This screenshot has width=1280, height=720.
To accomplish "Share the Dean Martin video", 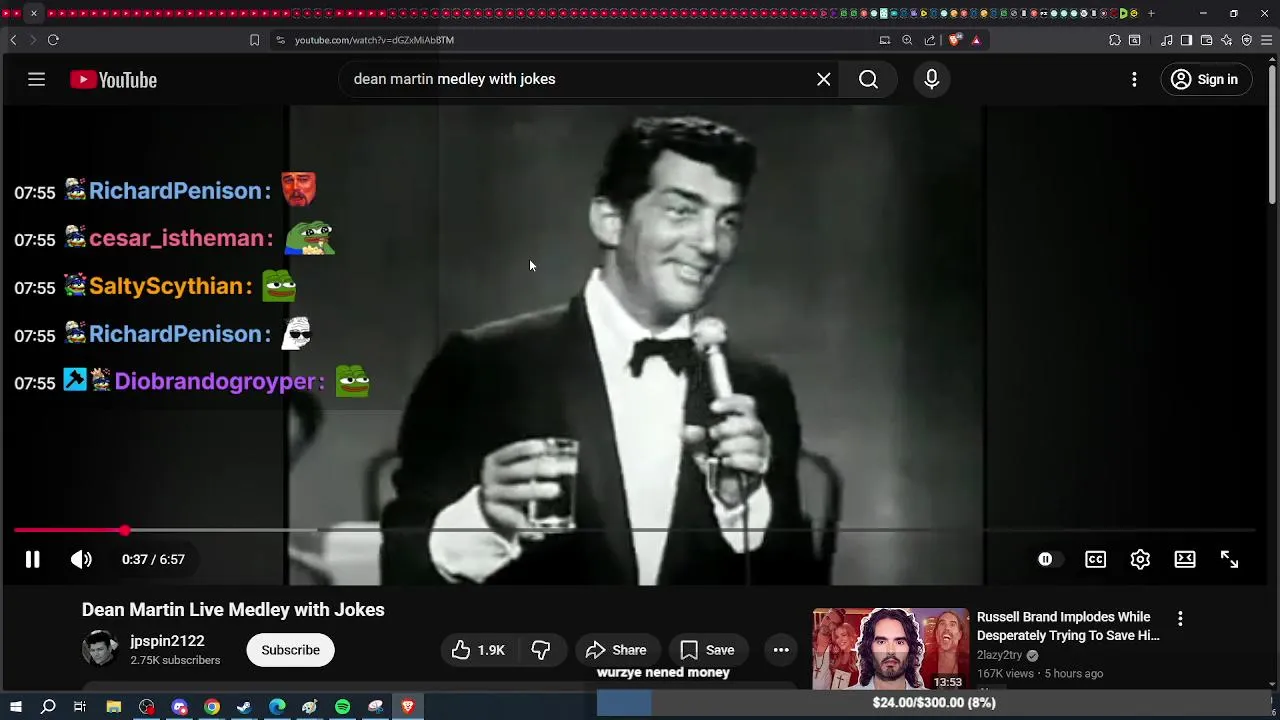I will 617,650.
